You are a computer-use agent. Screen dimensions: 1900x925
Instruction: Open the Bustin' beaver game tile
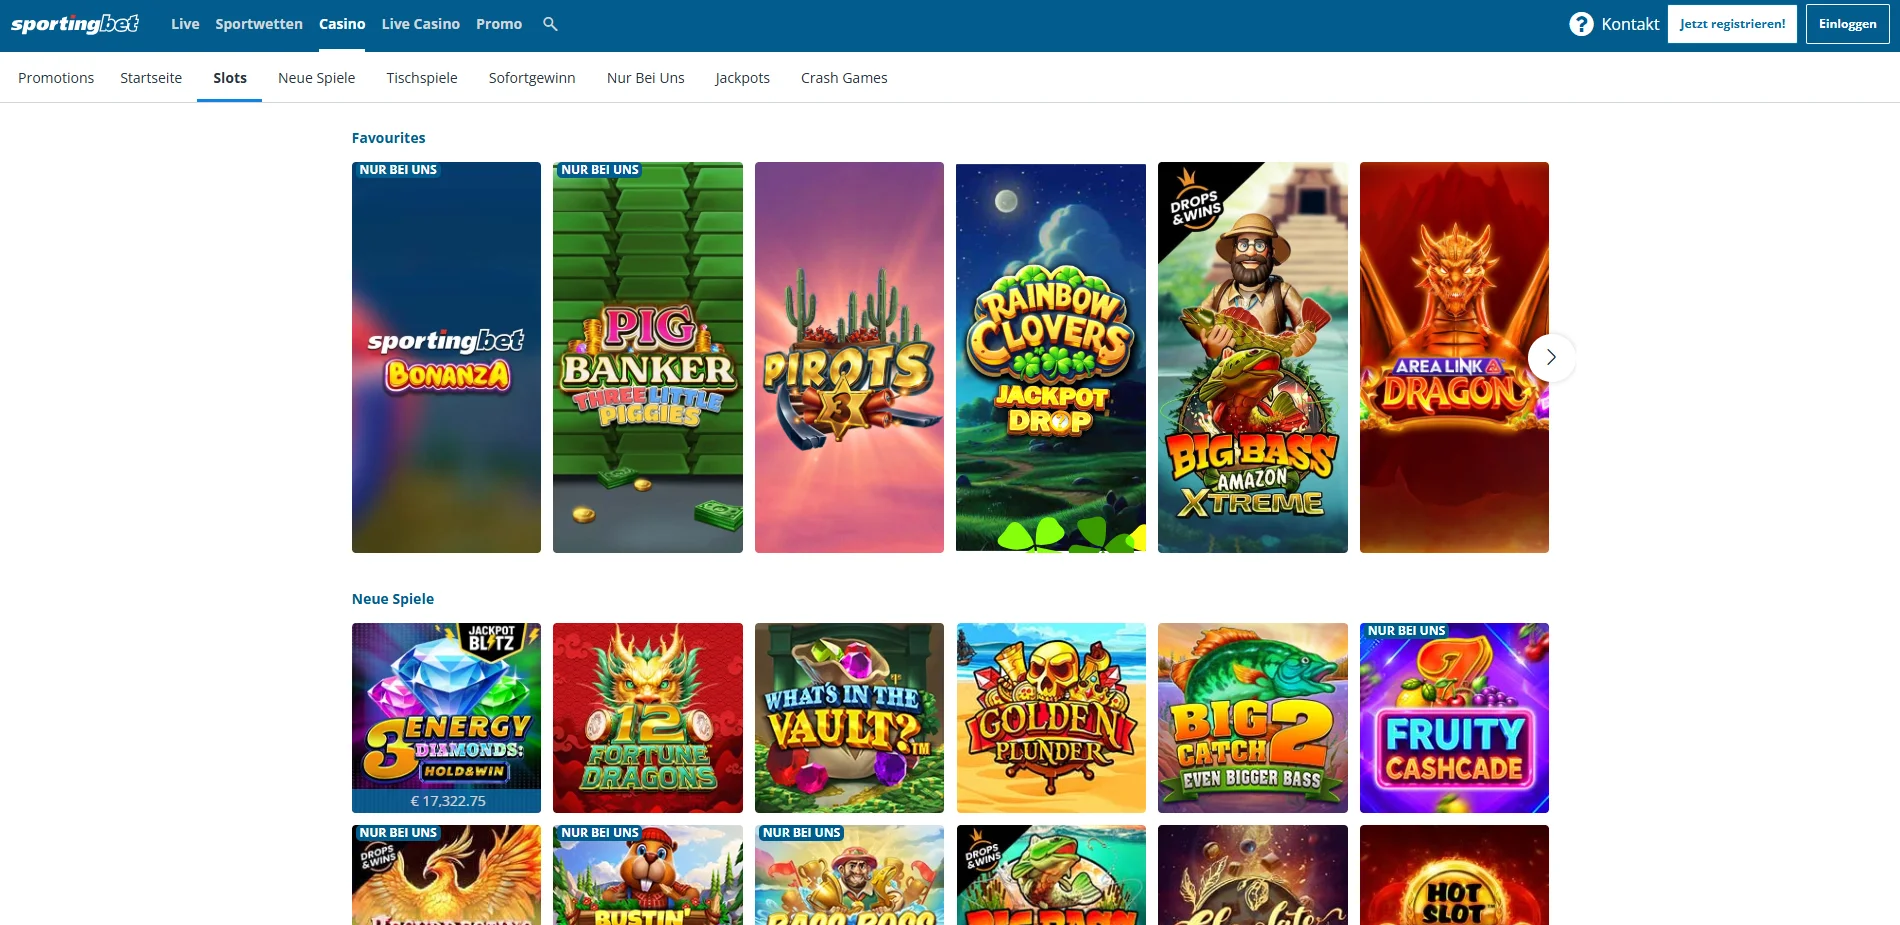648,875
